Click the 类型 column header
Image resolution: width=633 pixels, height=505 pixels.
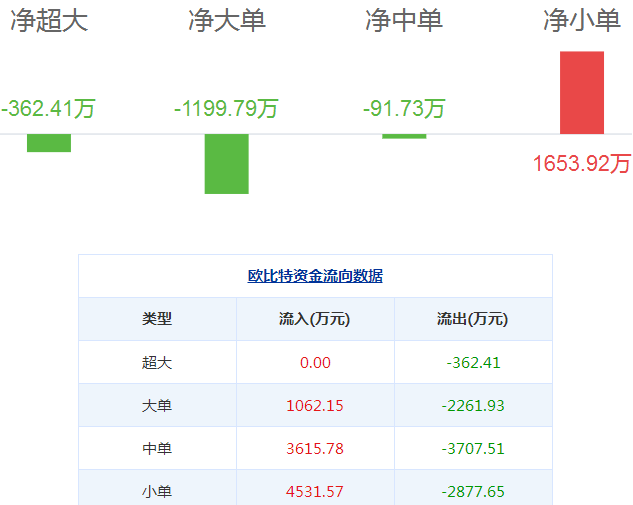[x=157, y=319]
